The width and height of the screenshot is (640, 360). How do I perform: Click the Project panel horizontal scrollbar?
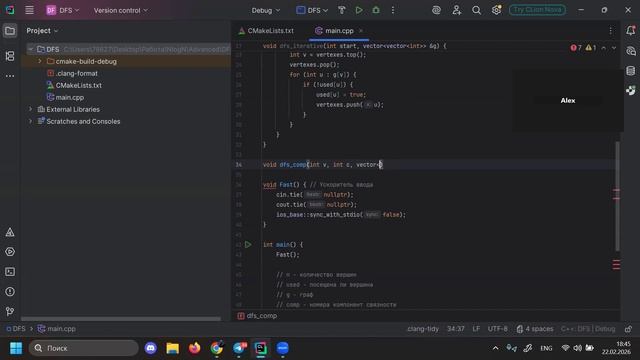click(x=121, y=318)
